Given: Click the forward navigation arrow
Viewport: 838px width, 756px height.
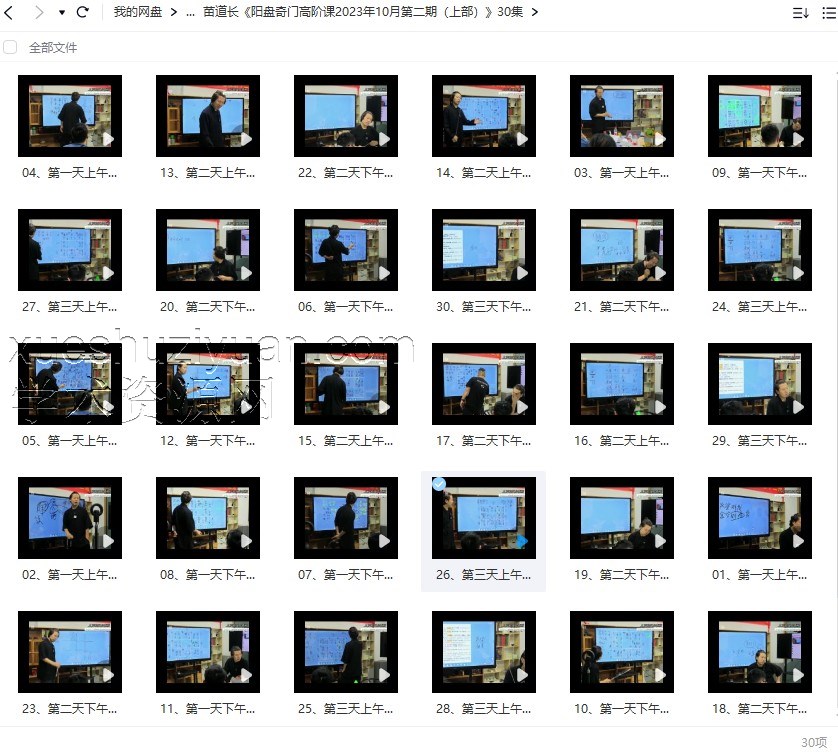Looking at the screenshot, I should coord(39,12).
